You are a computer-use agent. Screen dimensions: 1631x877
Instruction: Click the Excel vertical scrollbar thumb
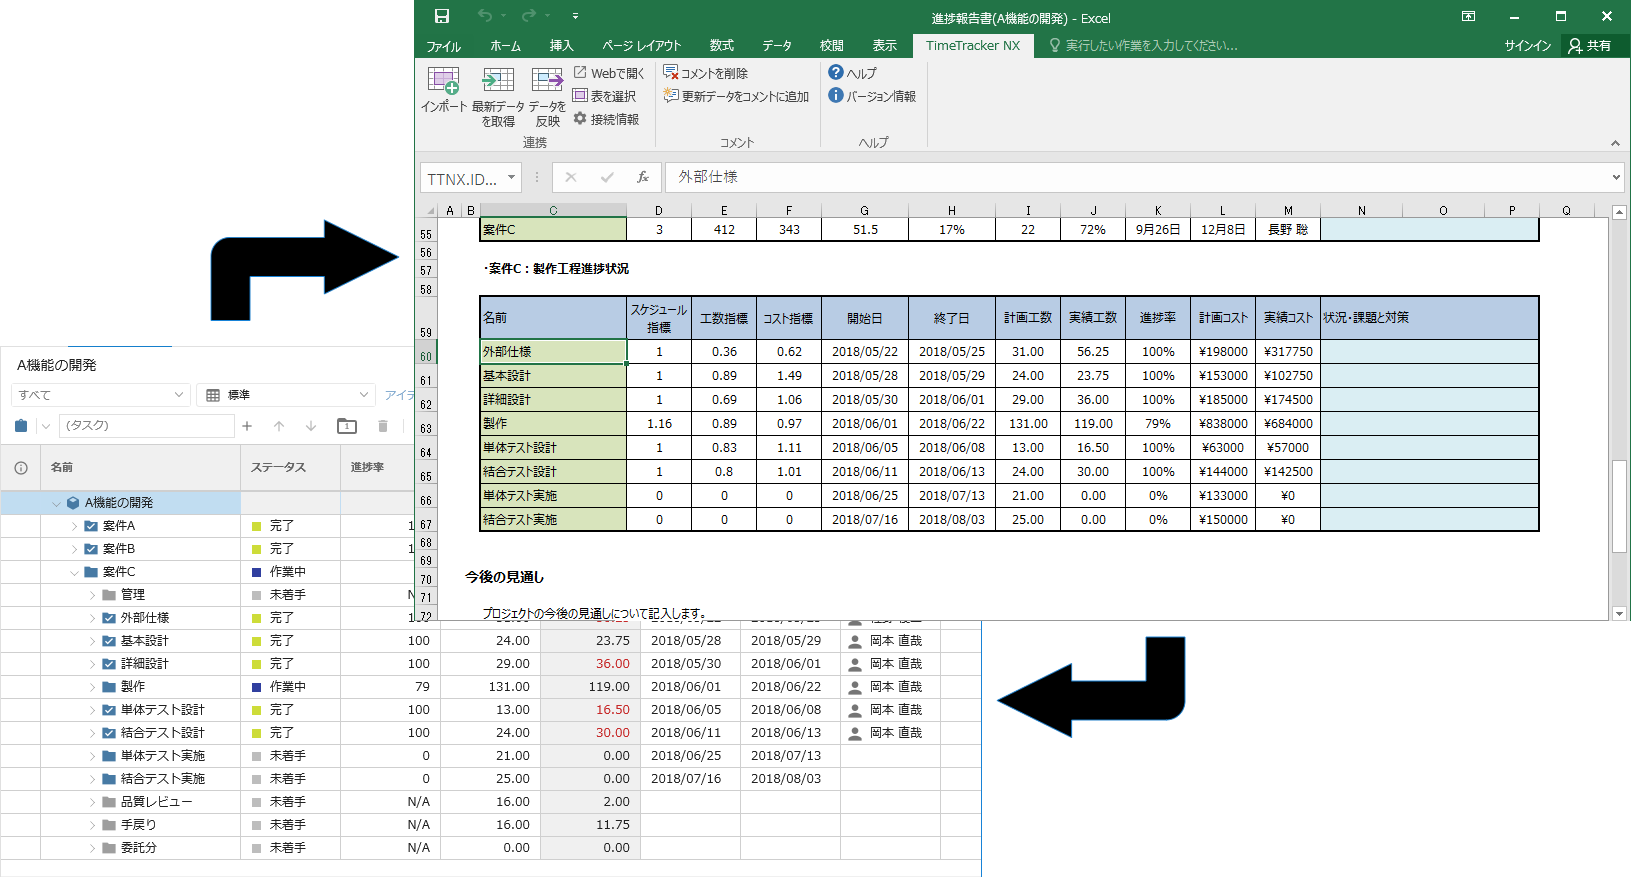click(1619, 506)
